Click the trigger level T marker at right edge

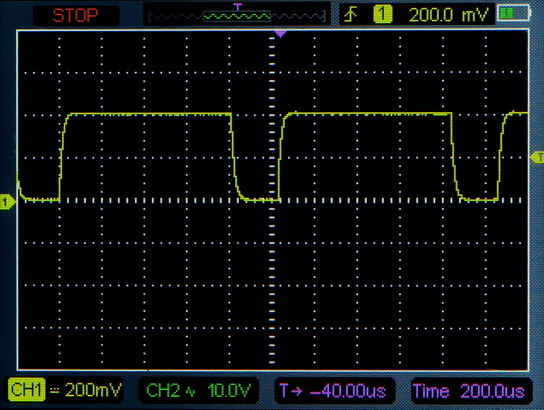(537, 157)
